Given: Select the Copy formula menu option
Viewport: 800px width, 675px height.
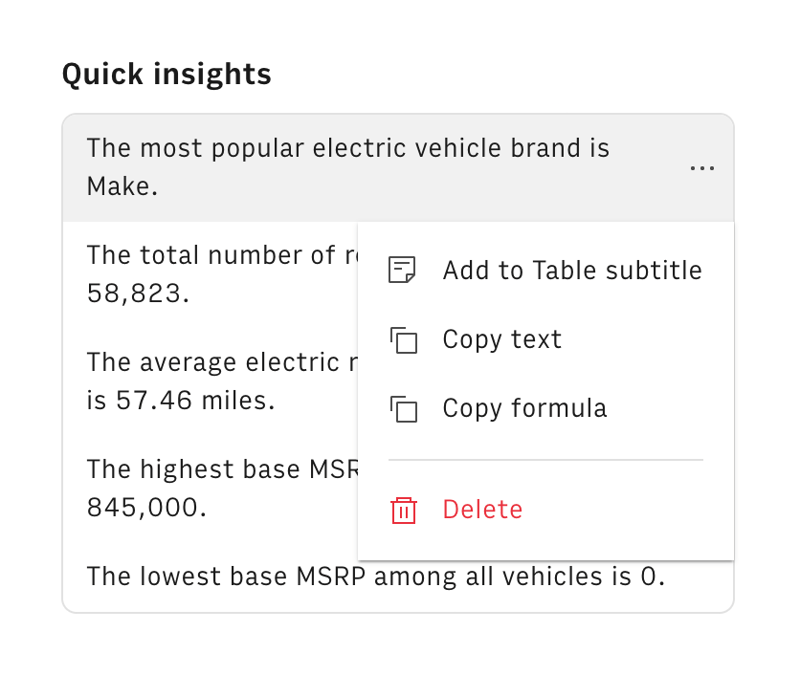Looking at the screenshot, I should 524,409.
